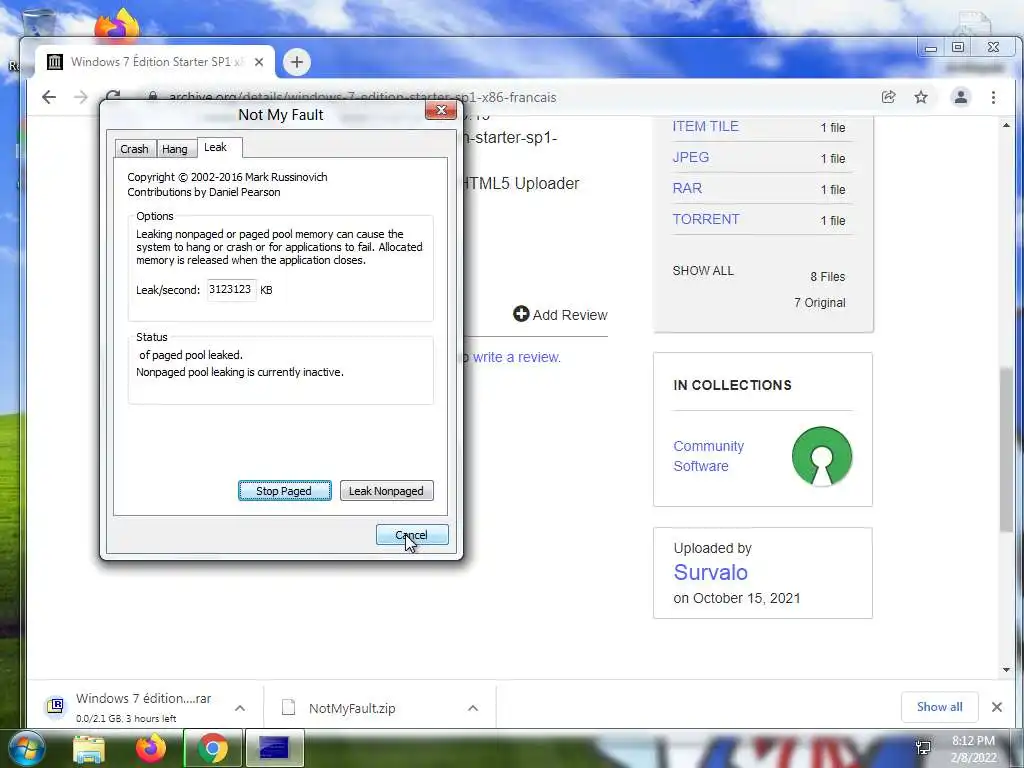1024x768 pixels.
Task: Select the Leak tab in Not My Fault
Action: (x=216, y=148)
